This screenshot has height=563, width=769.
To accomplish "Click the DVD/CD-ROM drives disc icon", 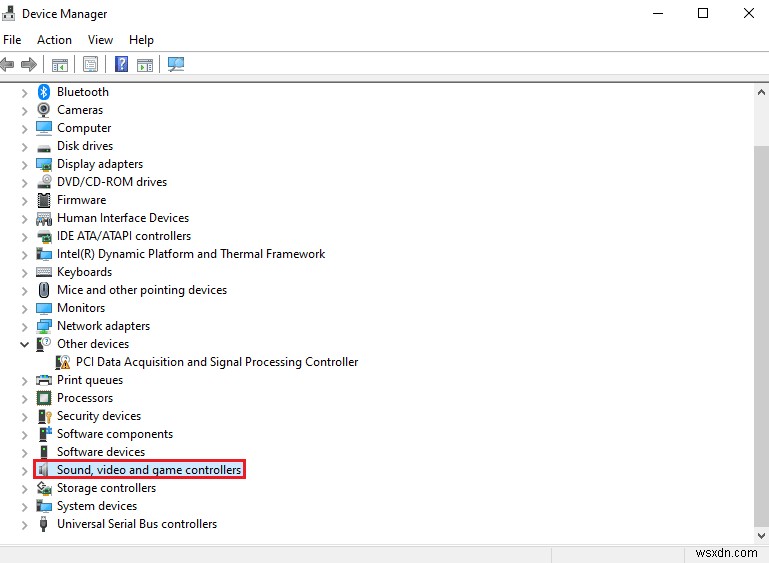I will click(x=44, y=181).
